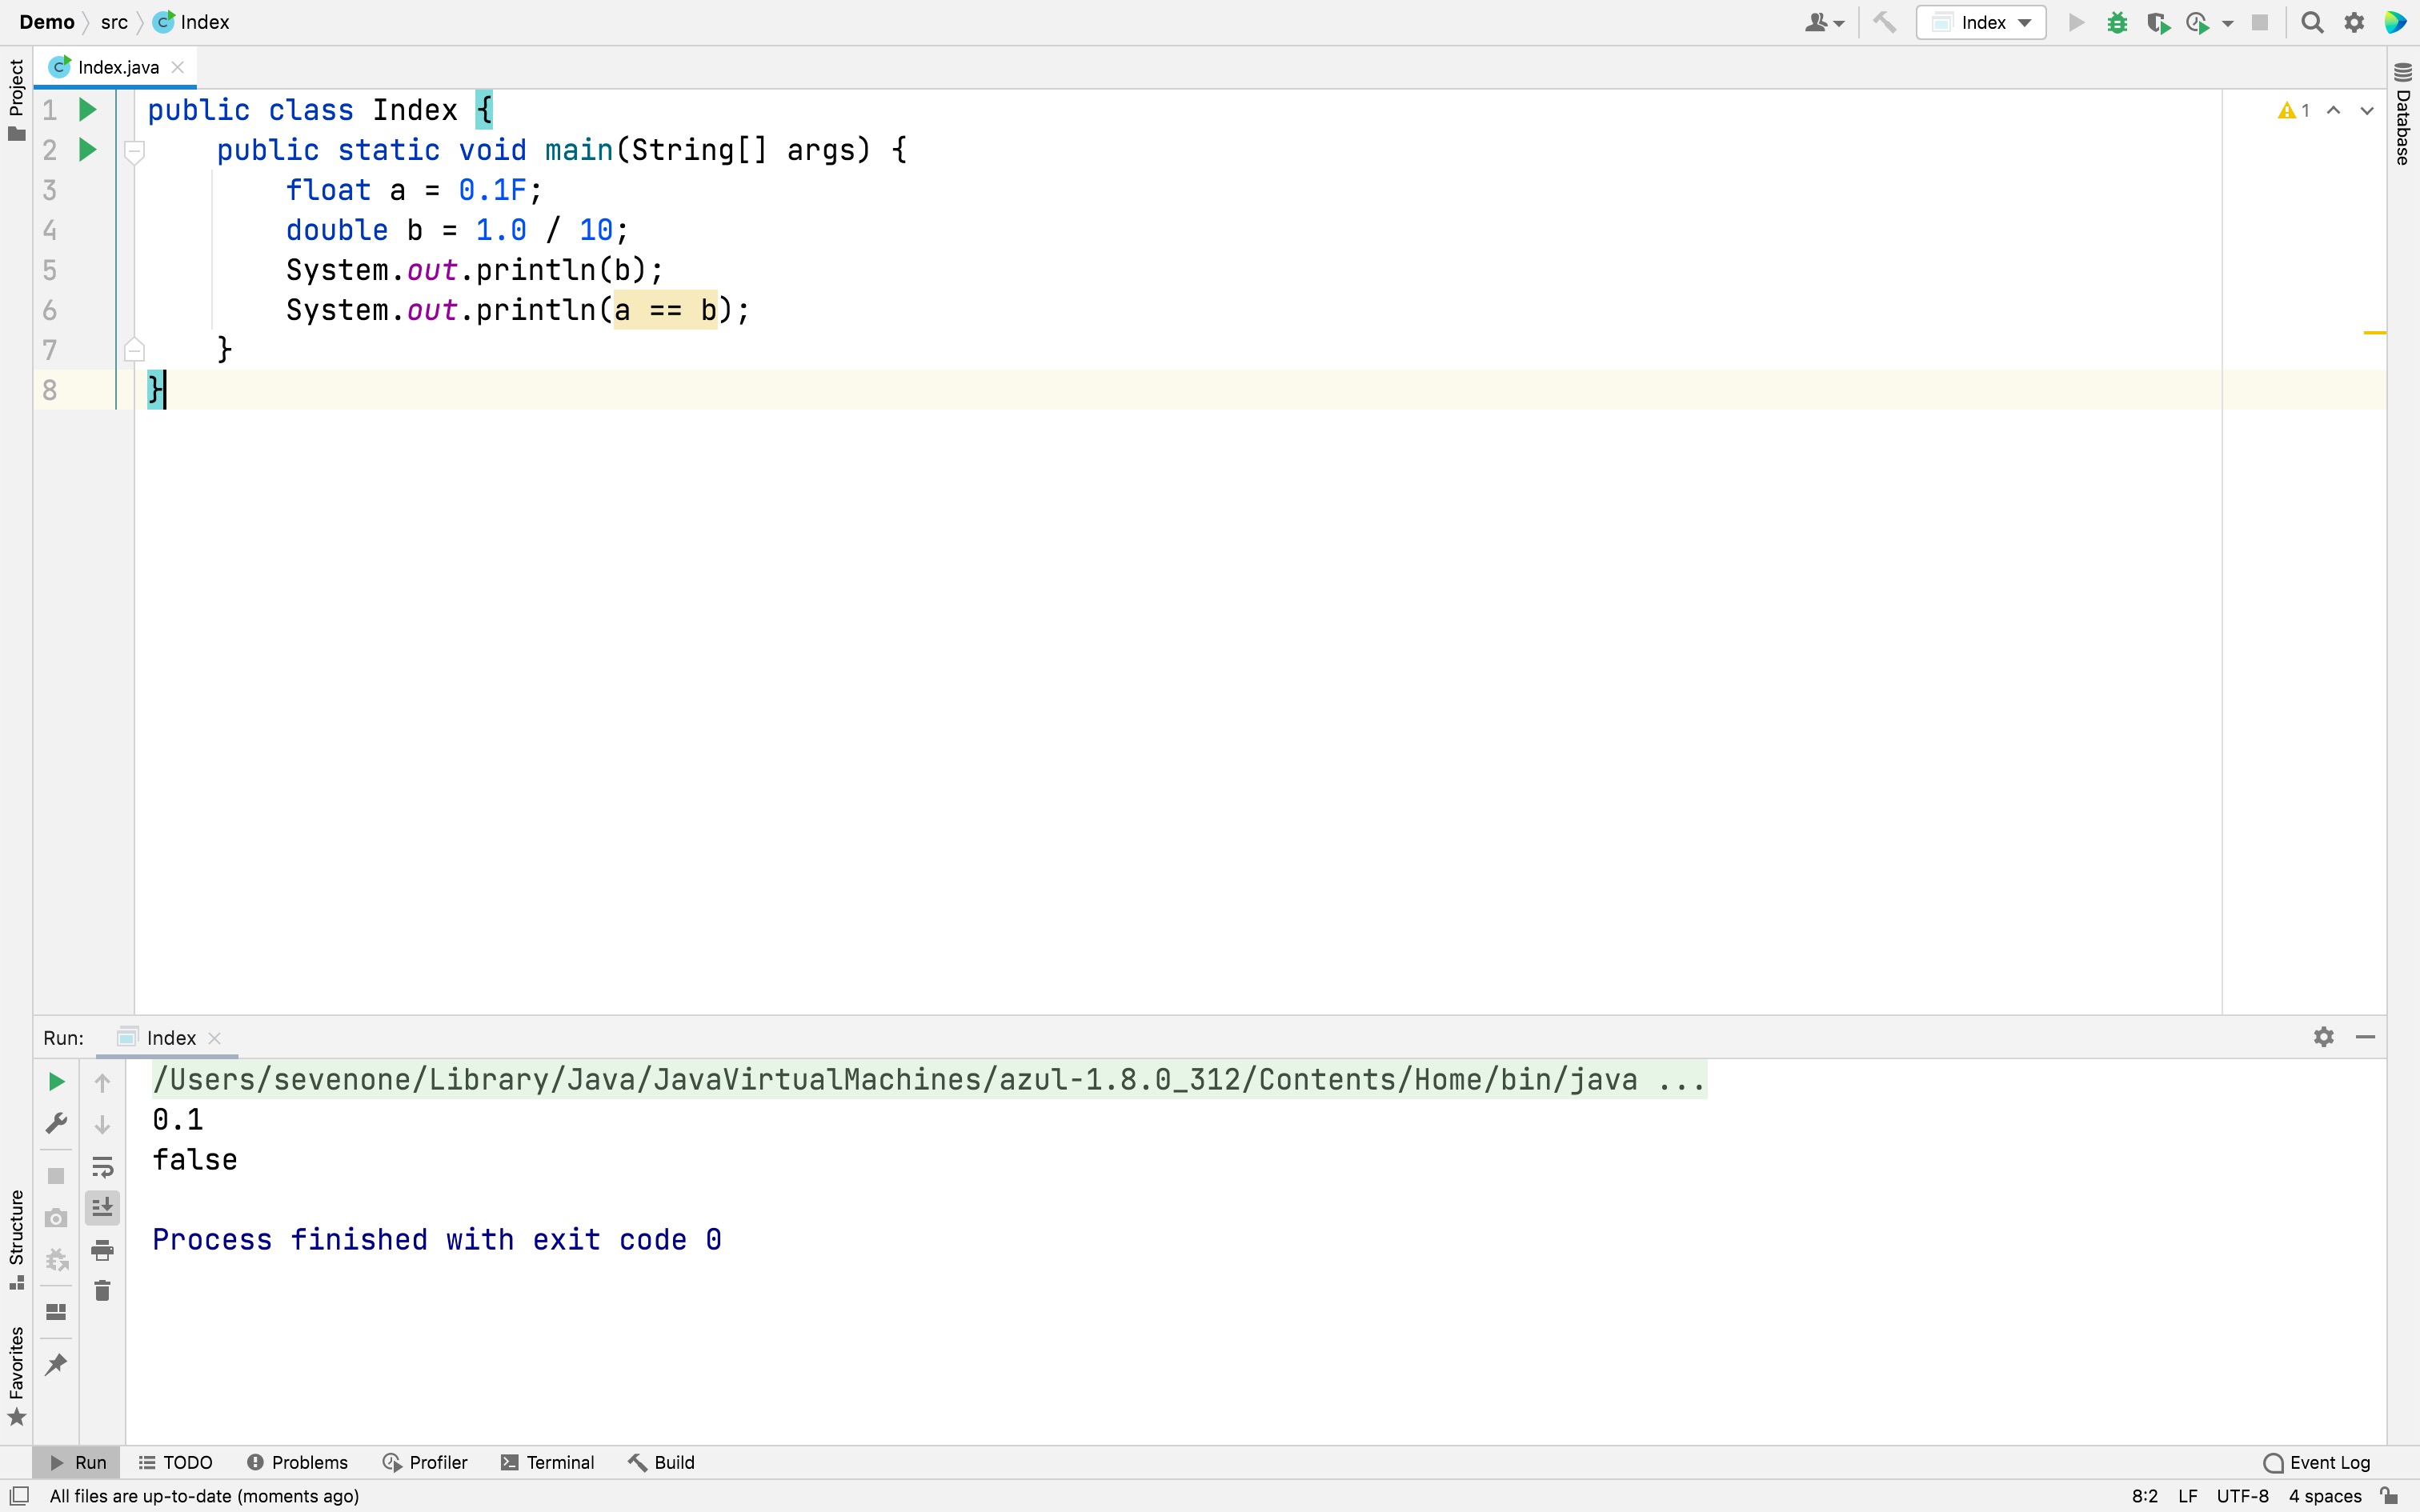Click the trash Clear All icon in console
Image resolution: width=2420 pixels, height=1512 pixels.
[102, 1291]
